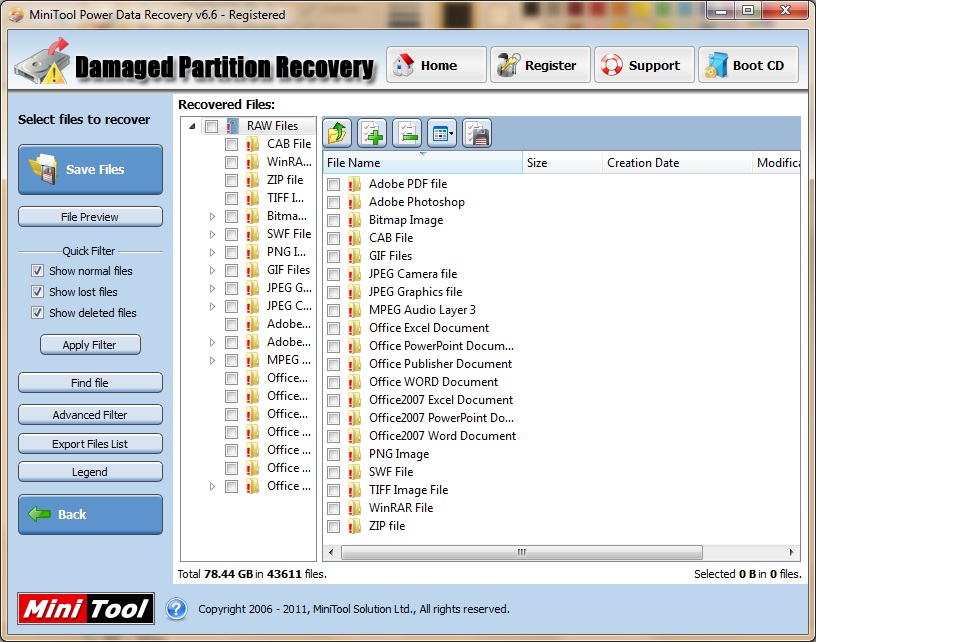960x642 pixels.
Task: Click the Save Files button
Action: 91,170
